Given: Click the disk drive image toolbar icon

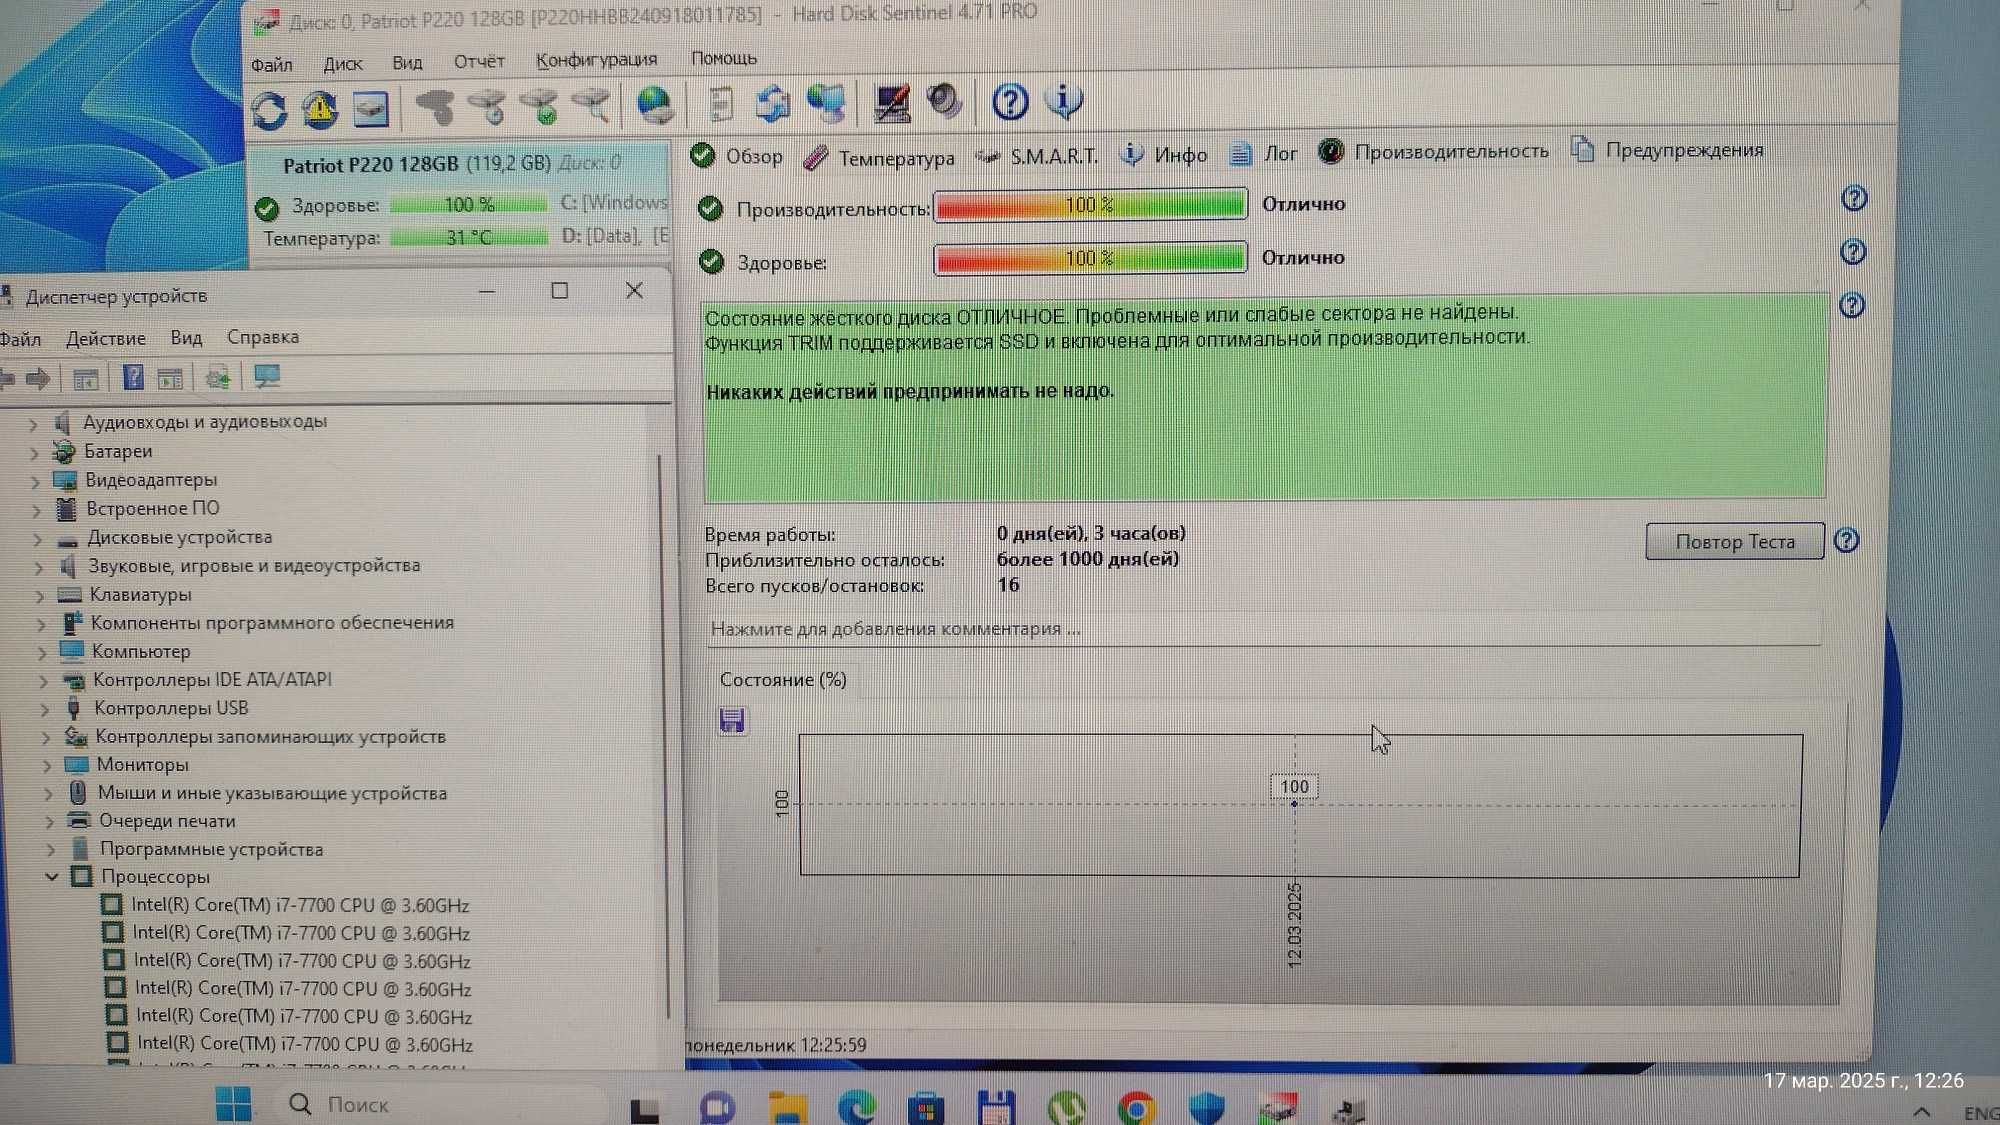Looking at the screenshot, I should 371,109.
